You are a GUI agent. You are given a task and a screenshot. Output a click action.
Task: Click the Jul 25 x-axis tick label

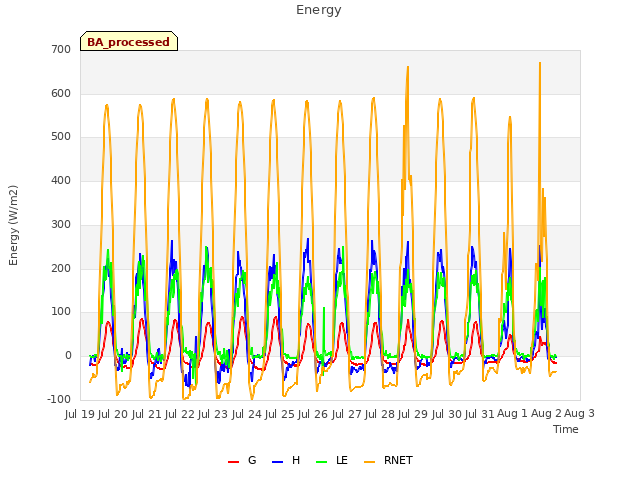(x=280, y=414)
